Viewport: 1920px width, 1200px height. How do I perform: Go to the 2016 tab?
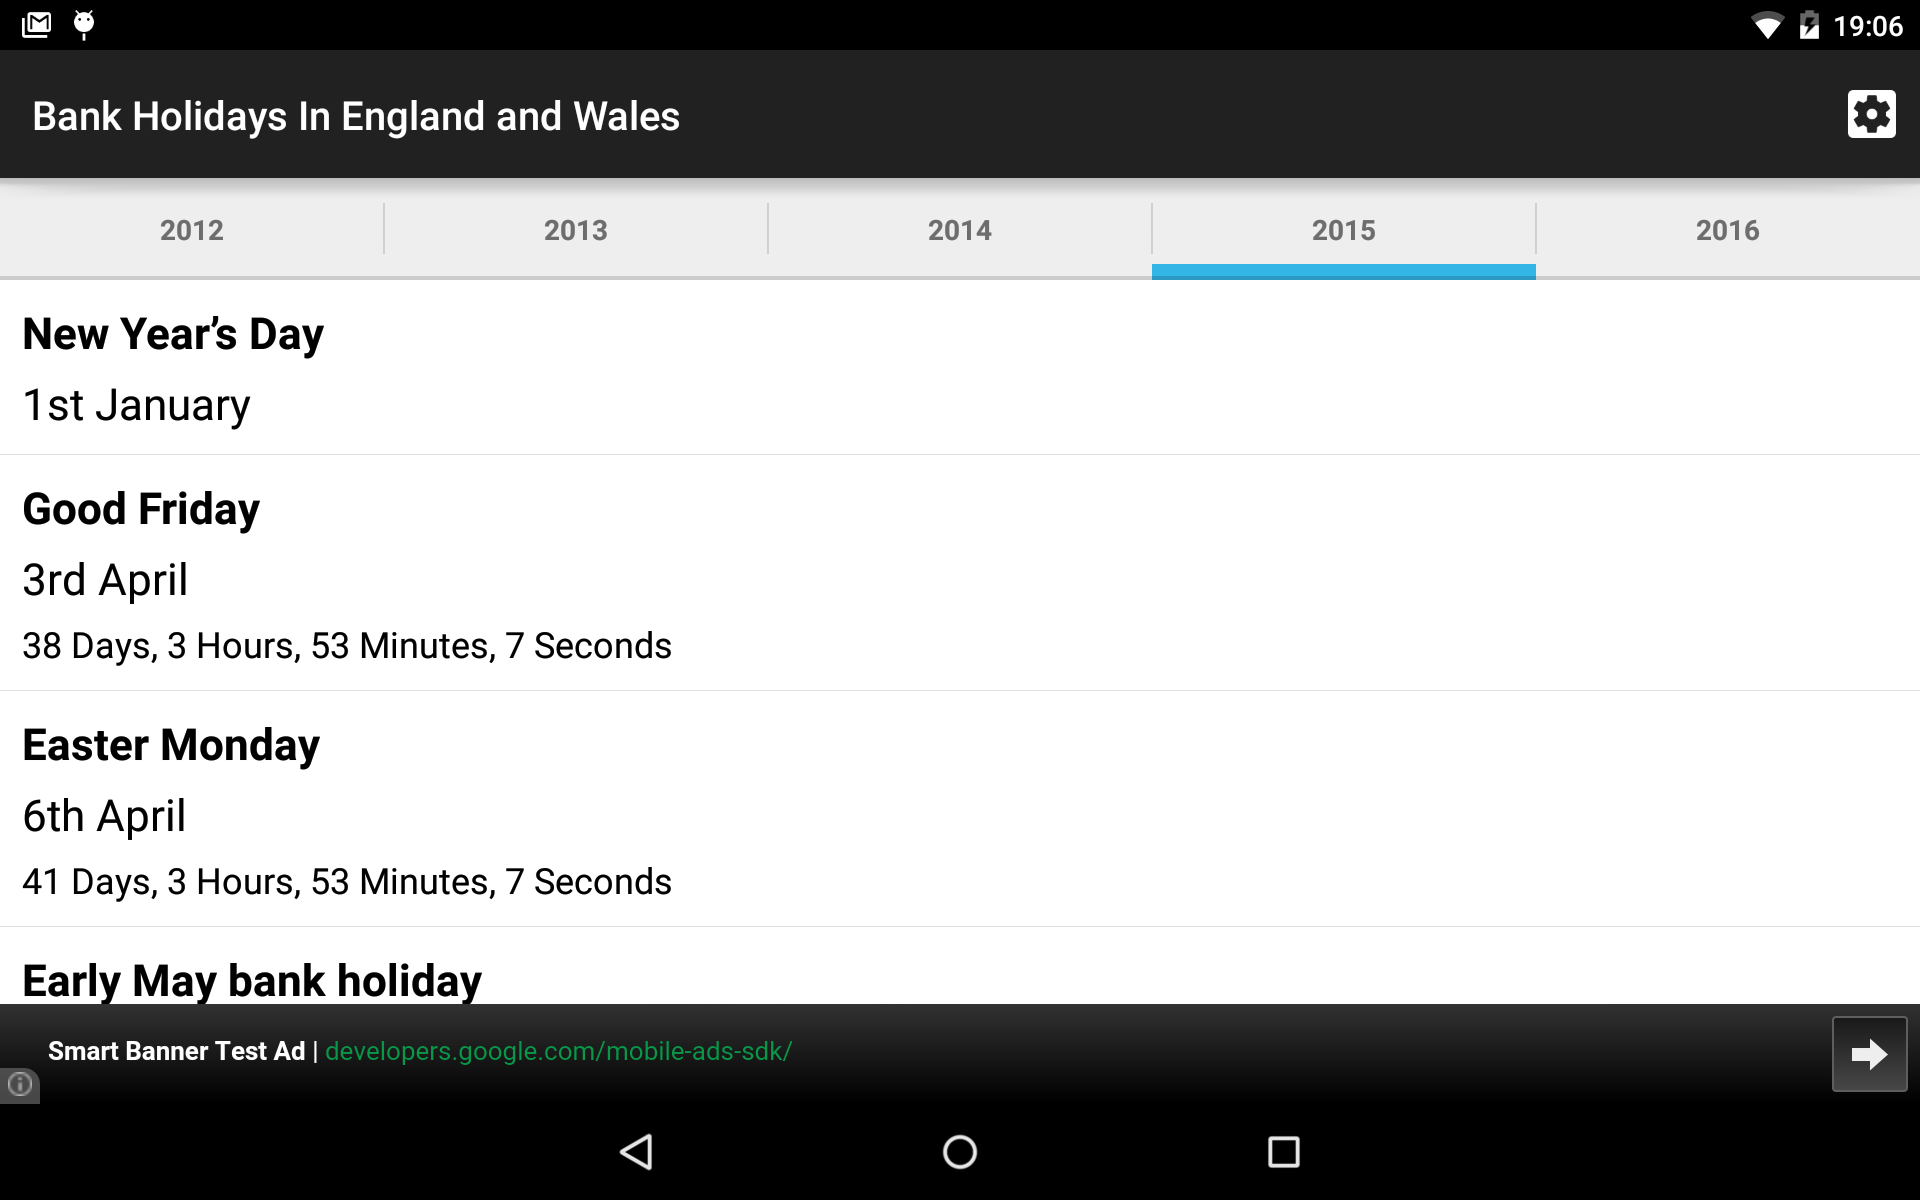coord(1727,230)
